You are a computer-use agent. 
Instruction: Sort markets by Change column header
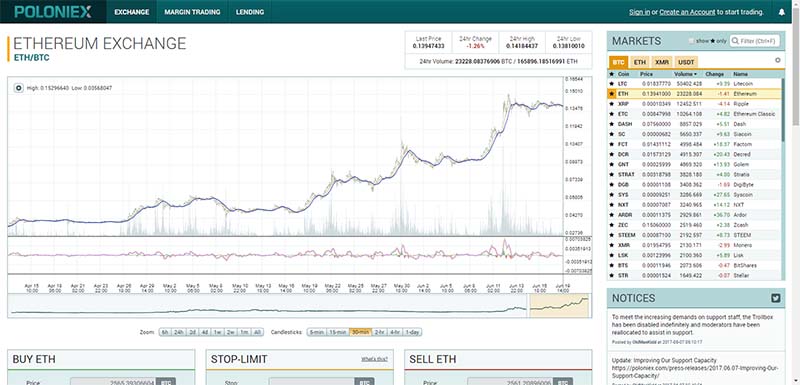[x=715, y=74]
